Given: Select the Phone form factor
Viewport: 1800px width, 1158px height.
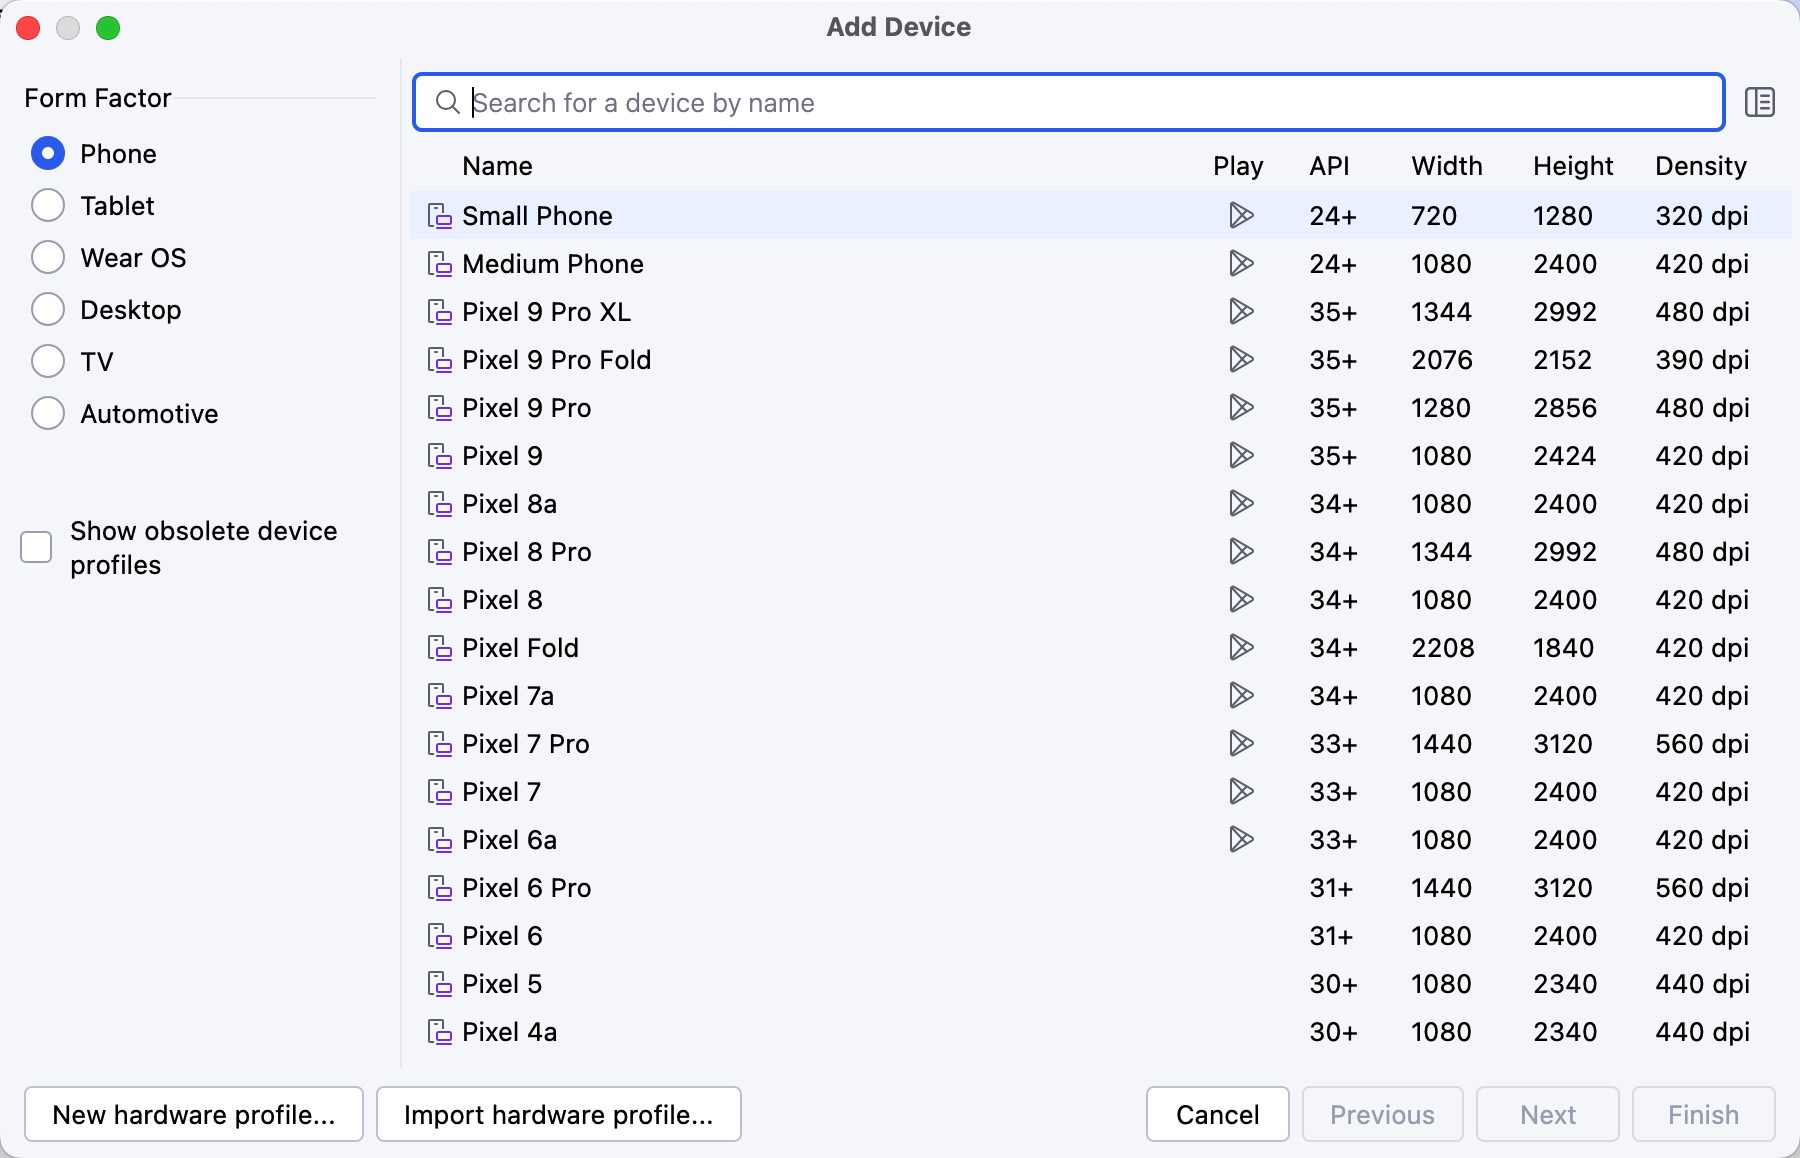Looking at the screenshot, I should 48,154.
